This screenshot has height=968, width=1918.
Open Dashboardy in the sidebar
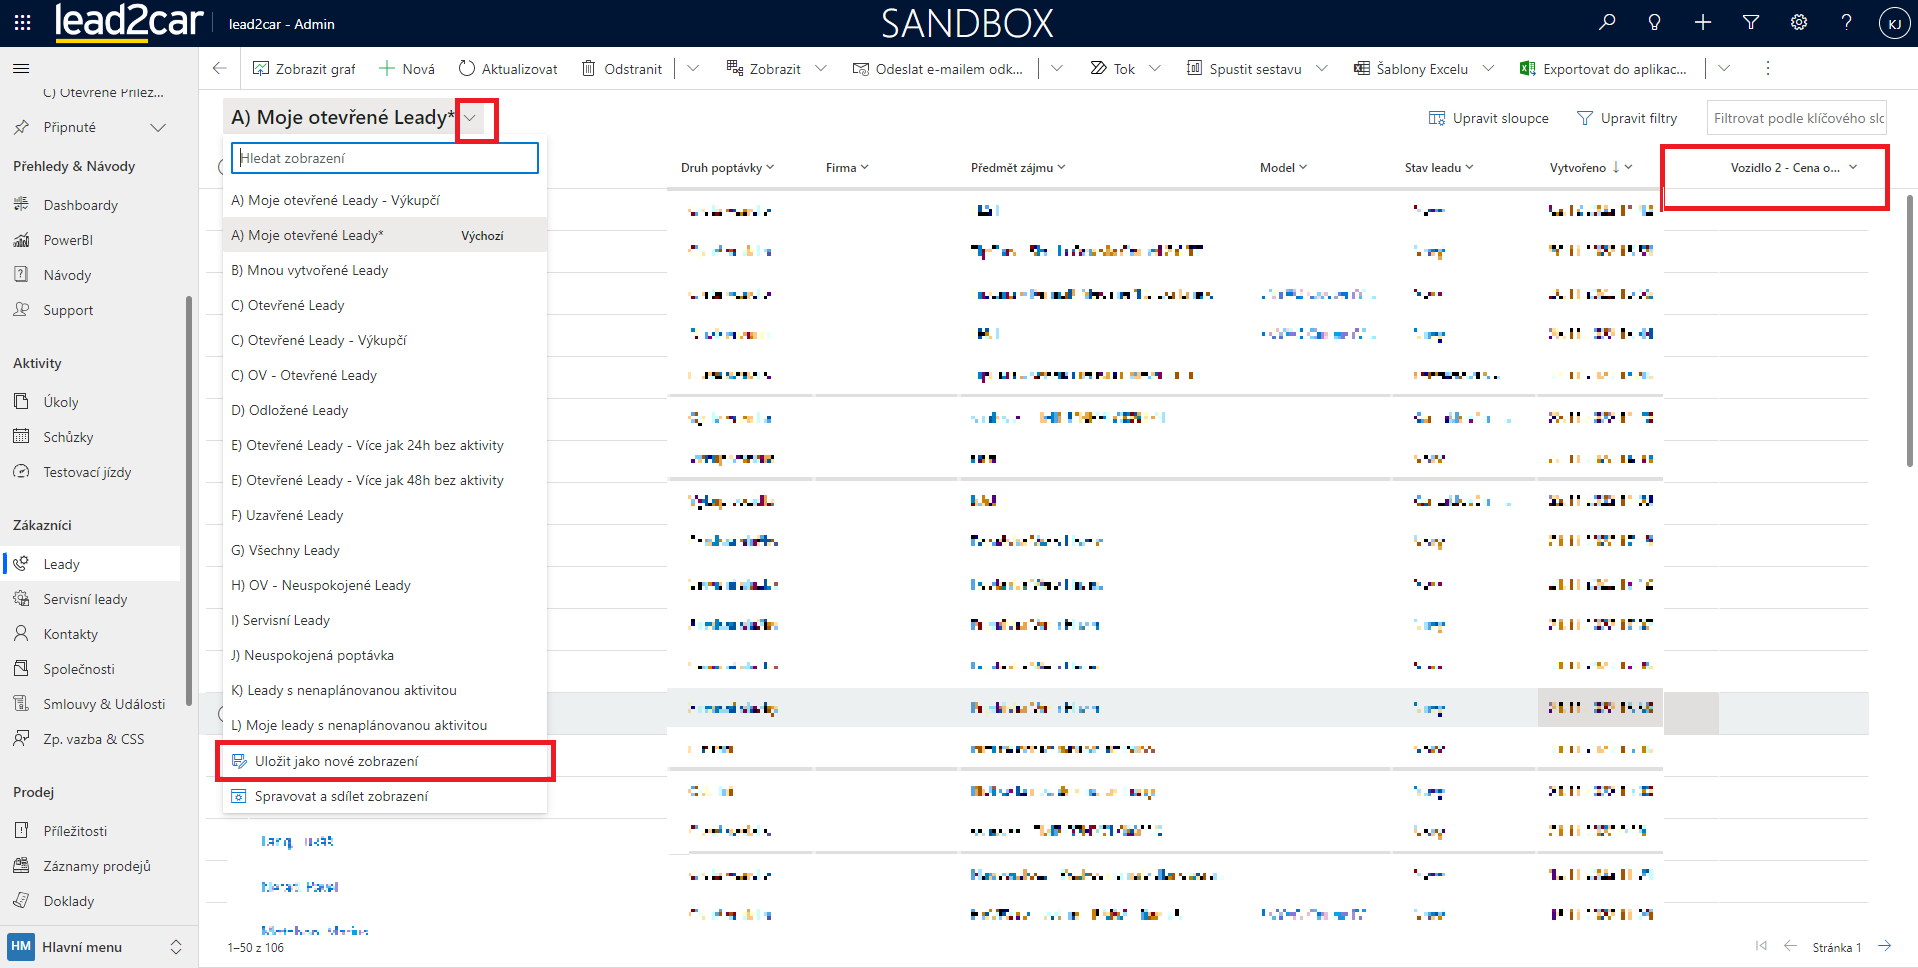[80, 205]
